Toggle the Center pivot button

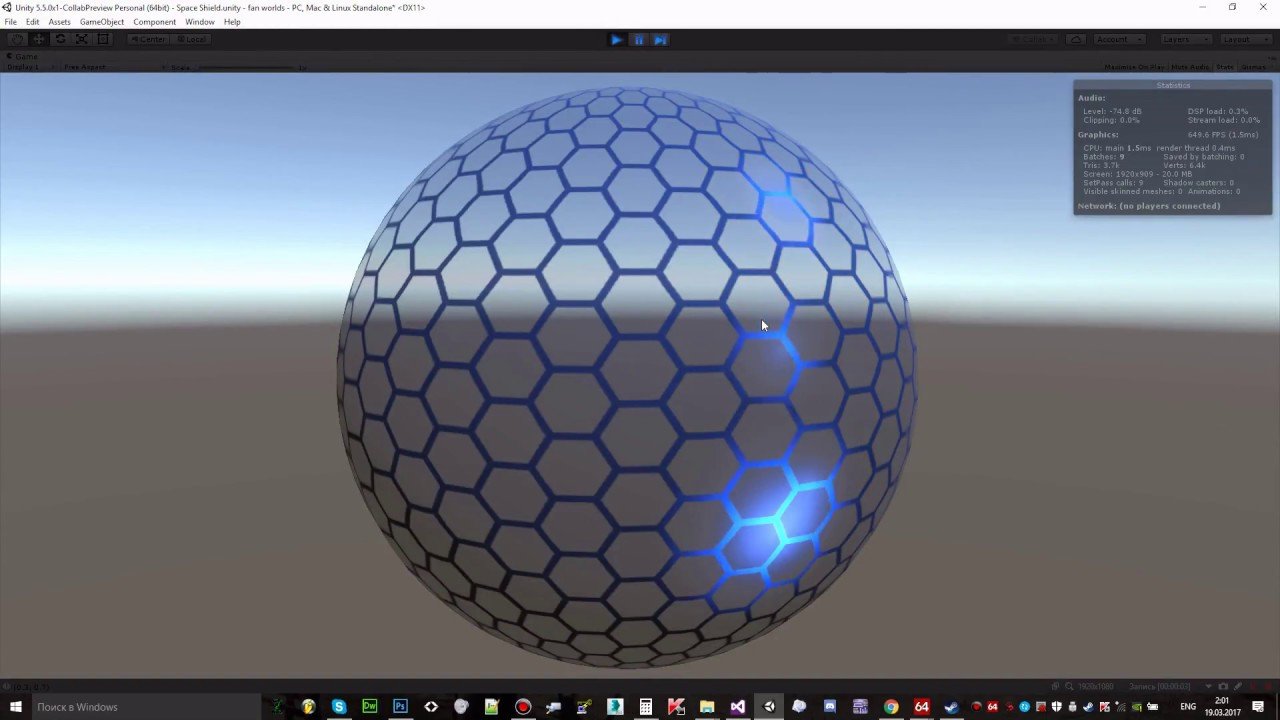point(149,39)
